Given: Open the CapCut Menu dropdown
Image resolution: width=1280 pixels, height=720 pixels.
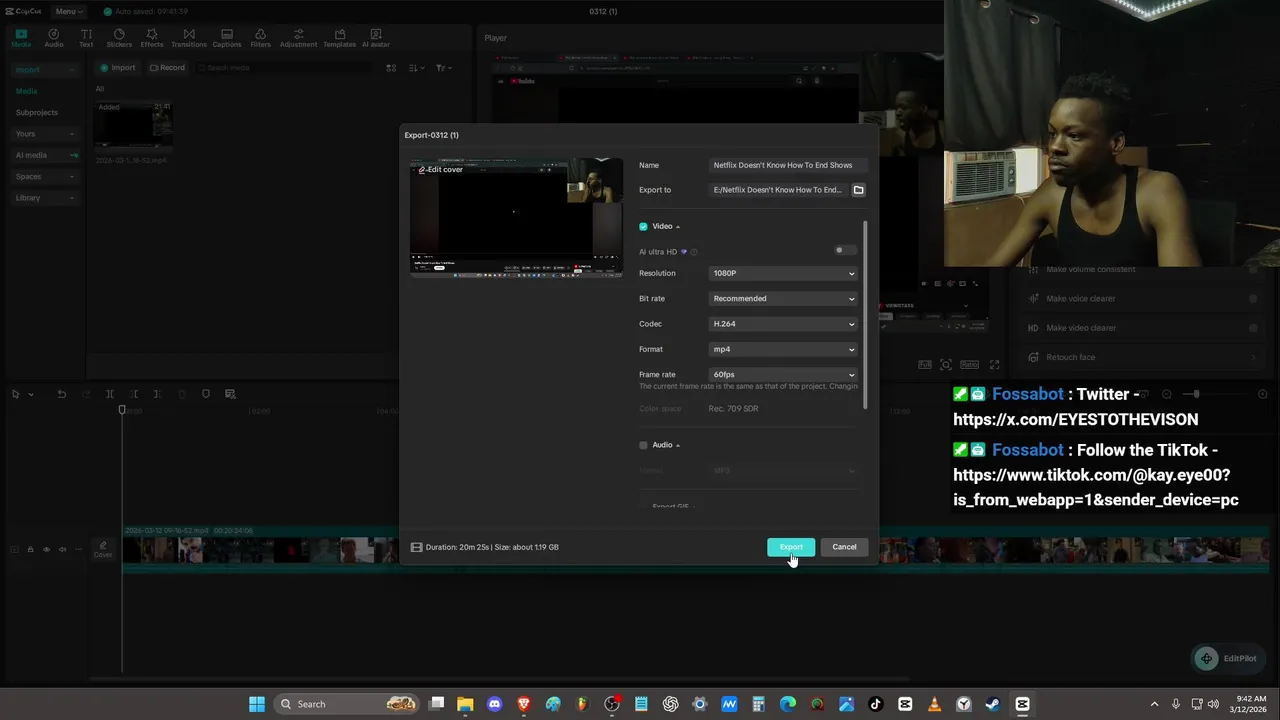Looking at the screenshot, I should coord(68,11).
